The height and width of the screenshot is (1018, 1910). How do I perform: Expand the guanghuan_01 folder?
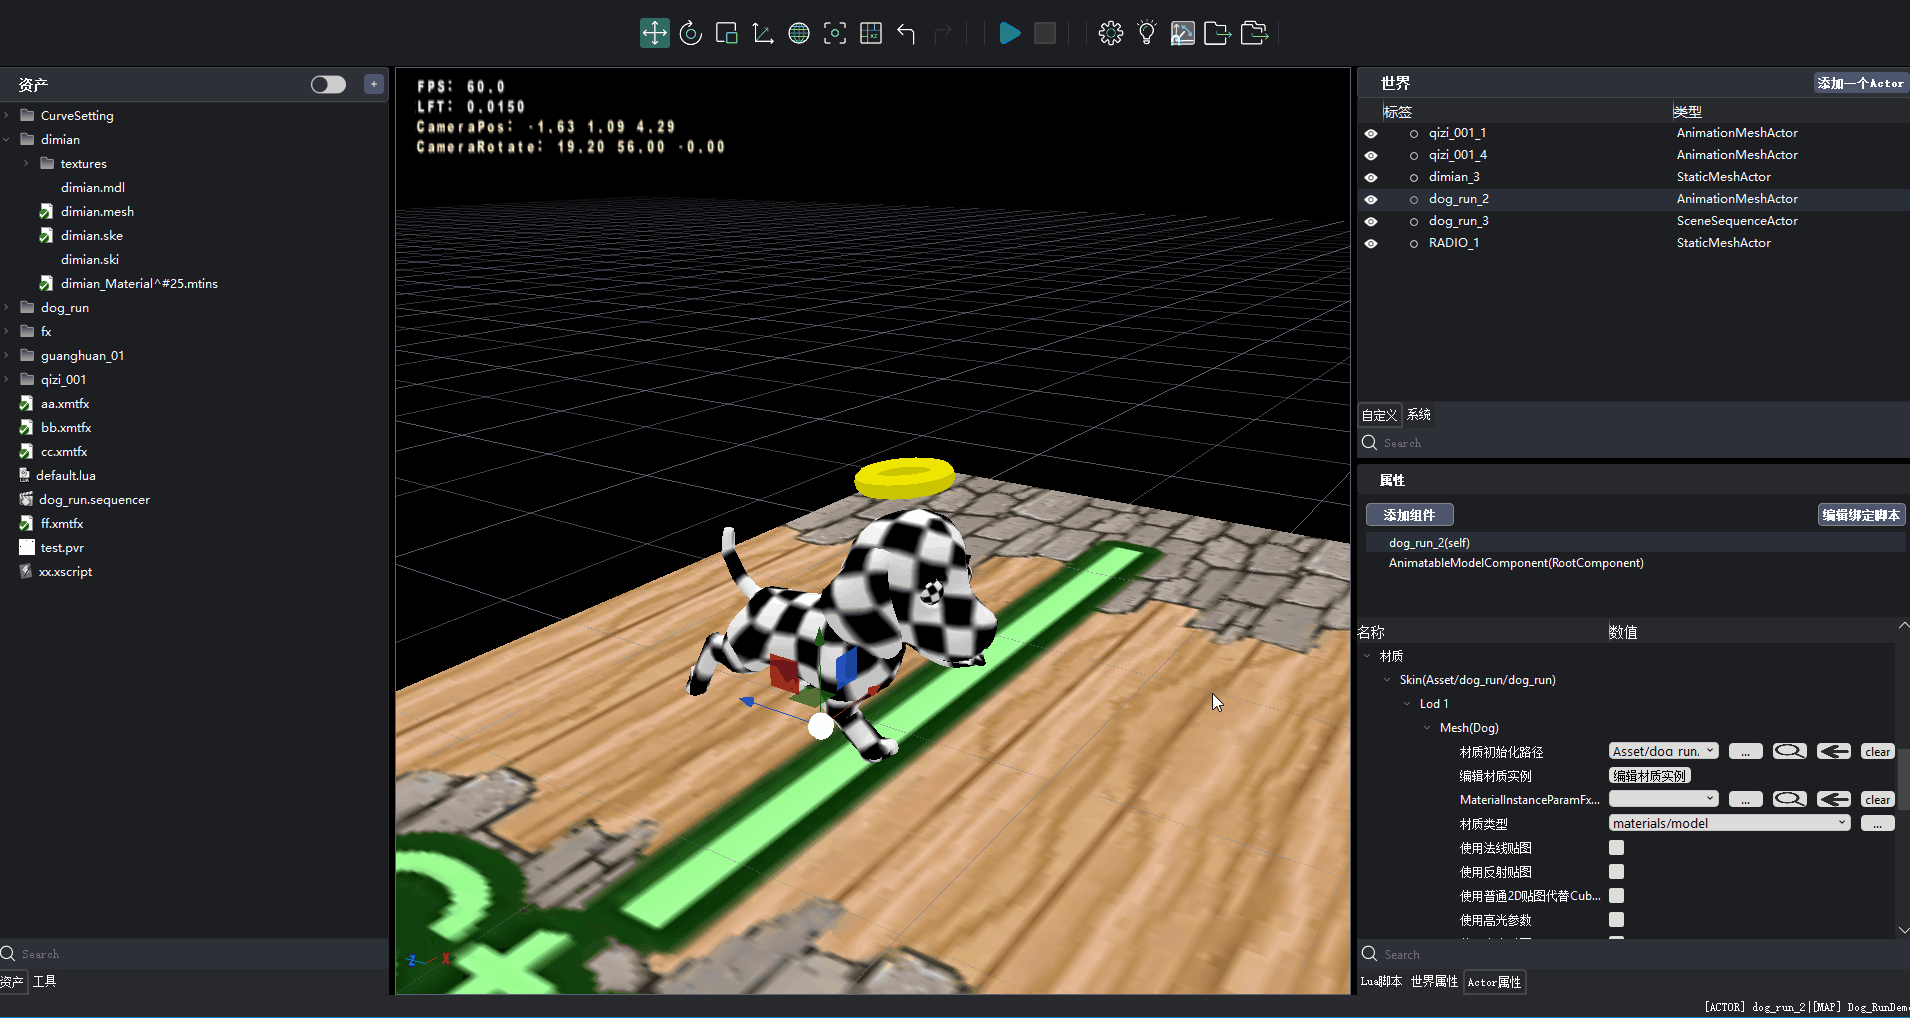(7, 356)
